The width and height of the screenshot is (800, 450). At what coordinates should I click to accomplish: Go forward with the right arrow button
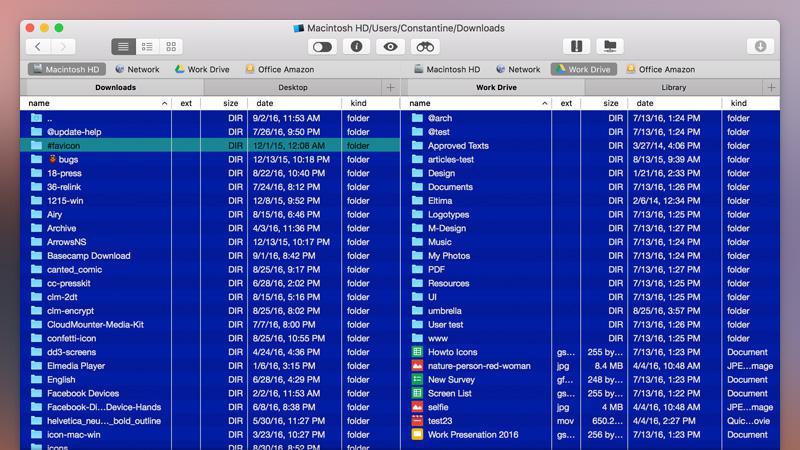pos(63,46)
